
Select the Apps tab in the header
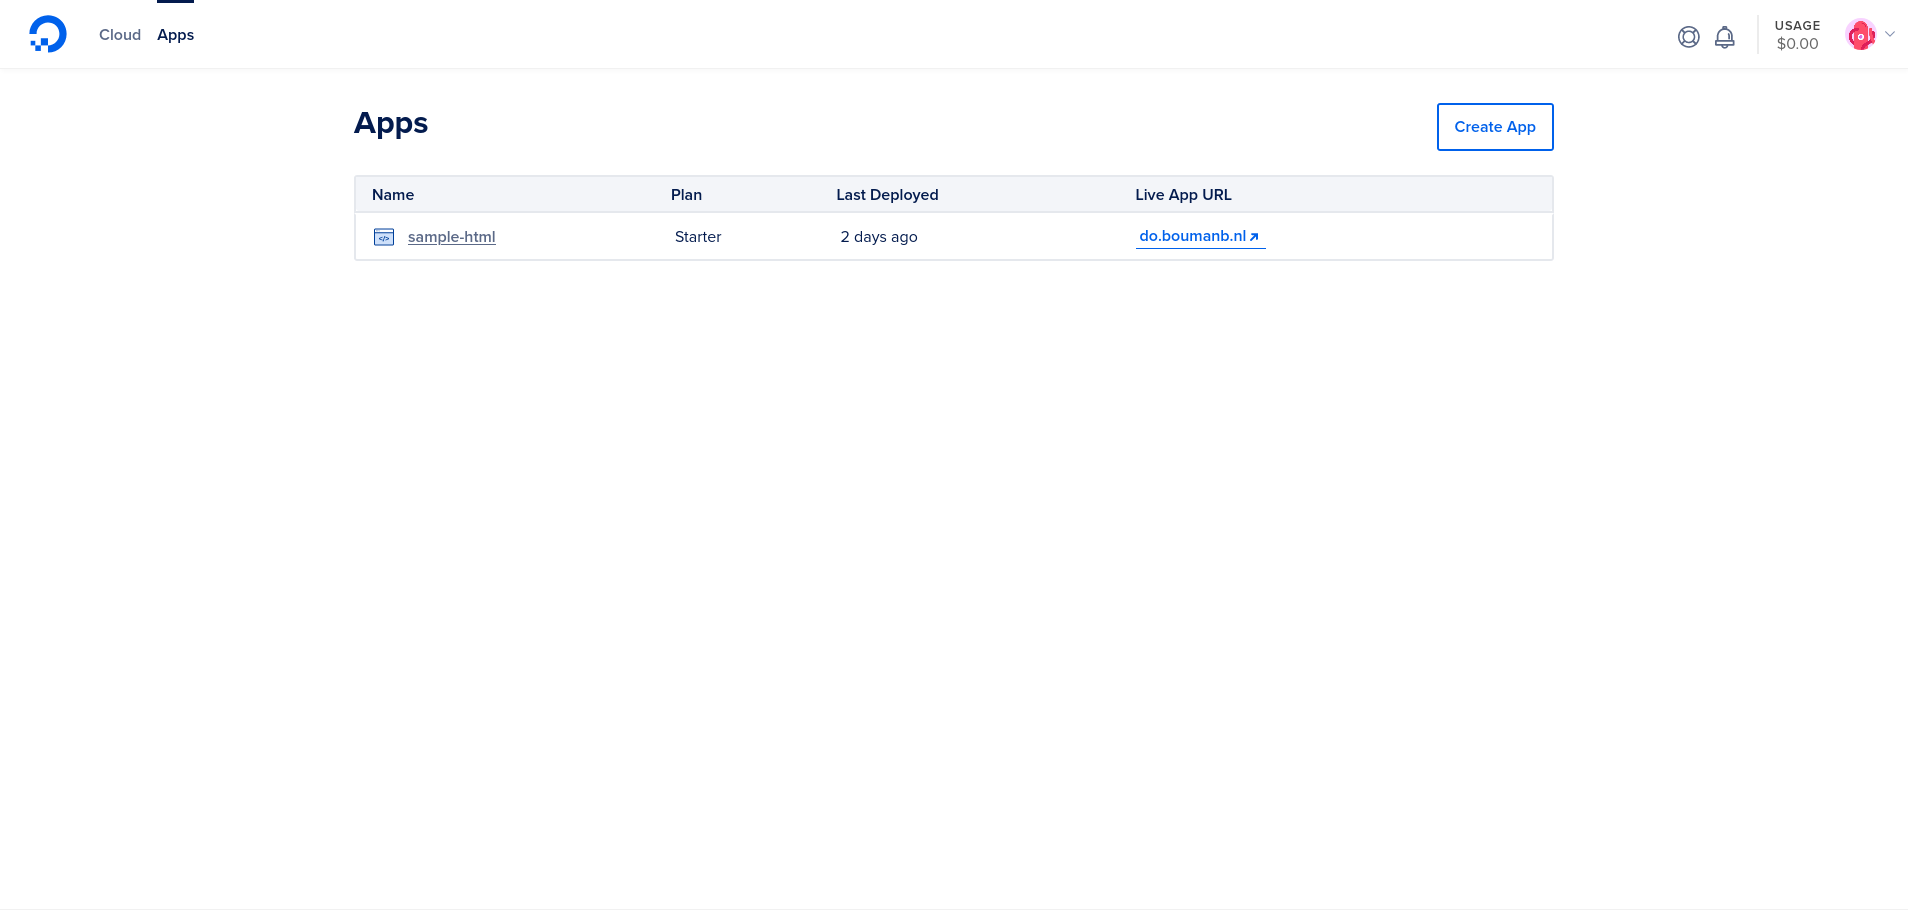175,35
